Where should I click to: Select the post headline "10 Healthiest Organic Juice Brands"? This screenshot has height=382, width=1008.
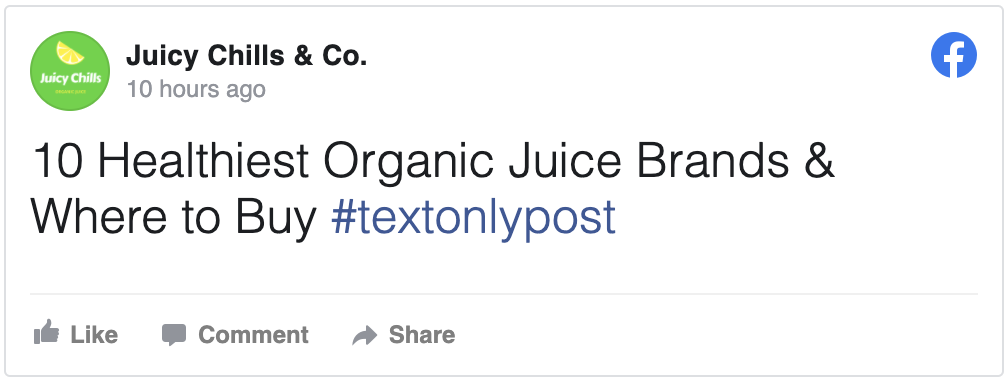point(411,161)
